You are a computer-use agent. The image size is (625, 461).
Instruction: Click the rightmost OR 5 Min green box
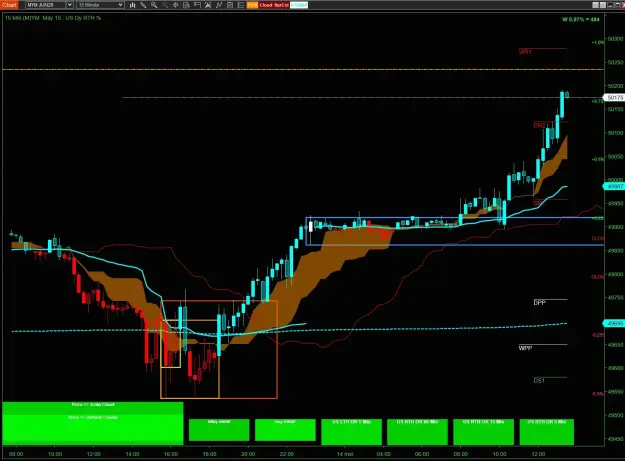click(547, 432)
